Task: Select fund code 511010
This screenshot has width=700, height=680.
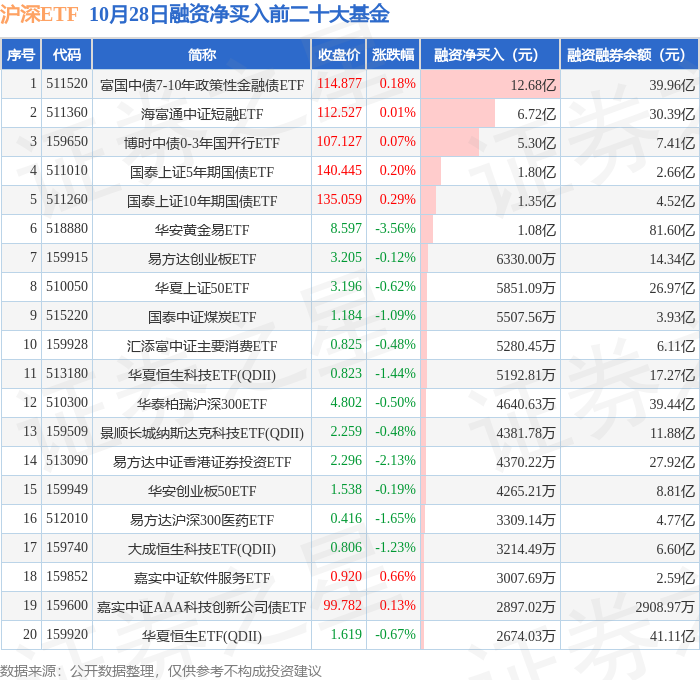Action: [x=67, y=171]
